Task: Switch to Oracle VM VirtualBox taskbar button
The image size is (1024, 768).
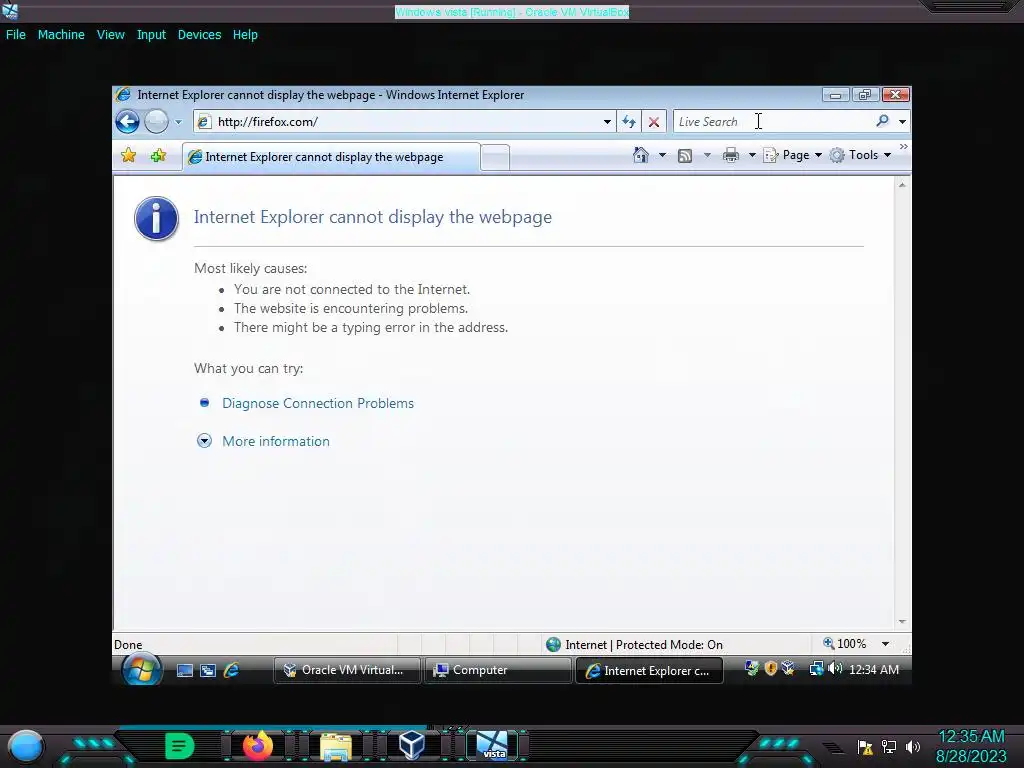Action: tap(346, 670)
